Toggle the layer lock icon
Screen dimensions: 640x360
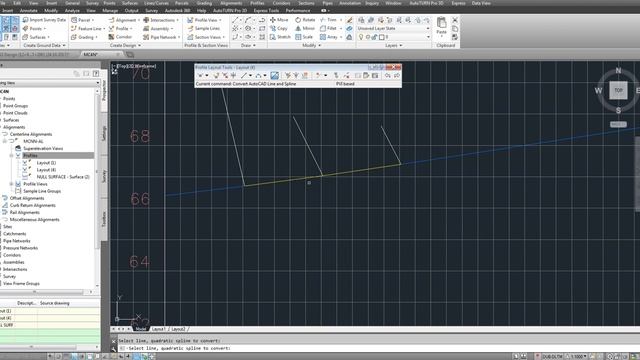(374, 37)
